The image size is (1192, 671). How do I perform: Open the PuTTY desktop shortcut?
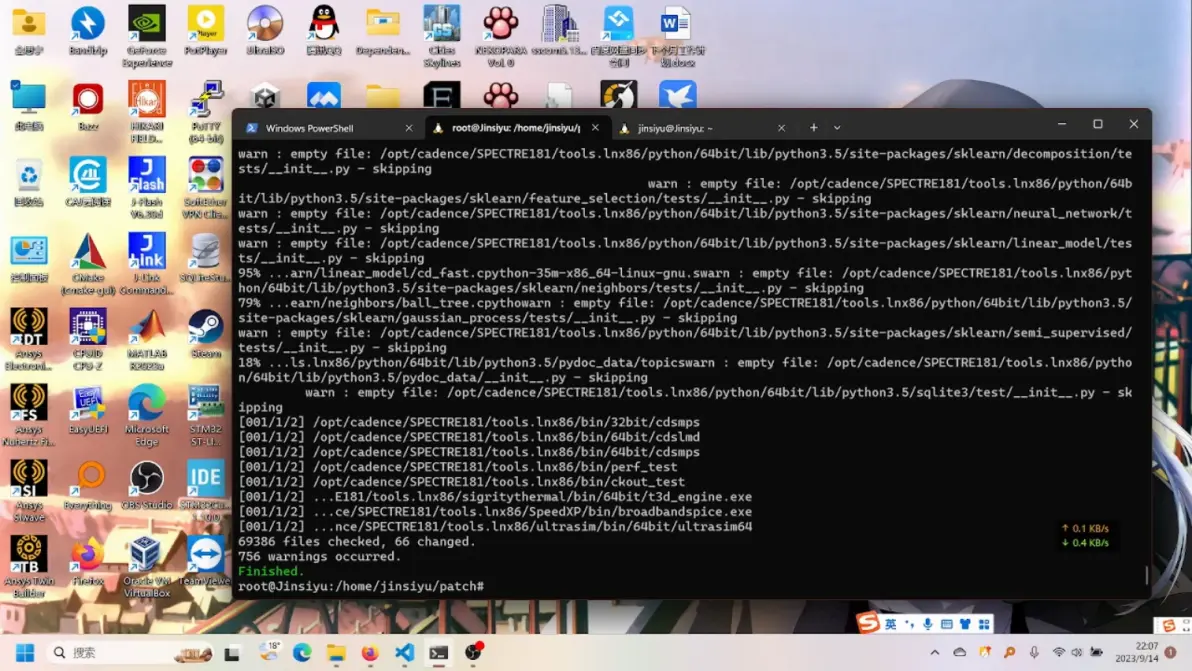pyautogui.click(x=205, y=111)
